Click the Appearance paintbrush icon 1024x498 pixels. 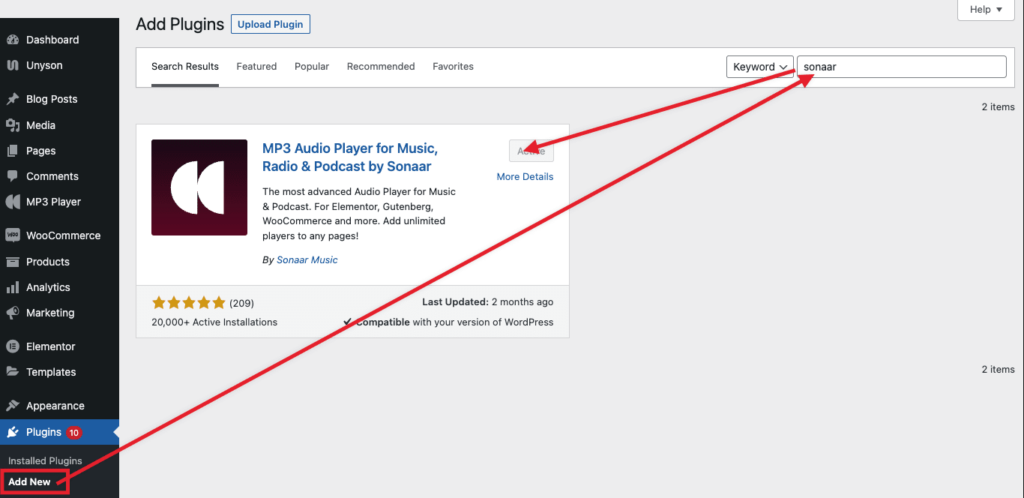tap(12, 406)
